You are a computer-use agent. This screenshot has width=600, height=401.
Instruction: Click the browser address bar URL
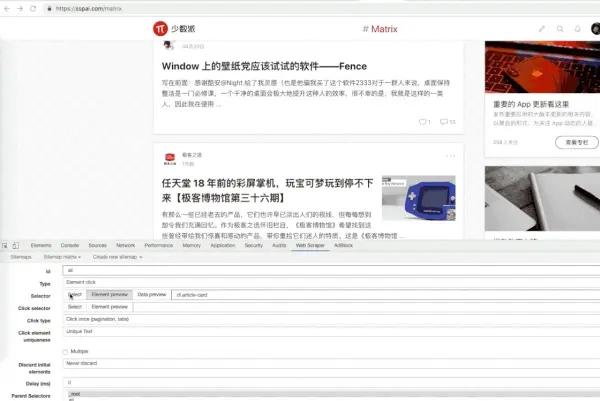click(89, 8)
